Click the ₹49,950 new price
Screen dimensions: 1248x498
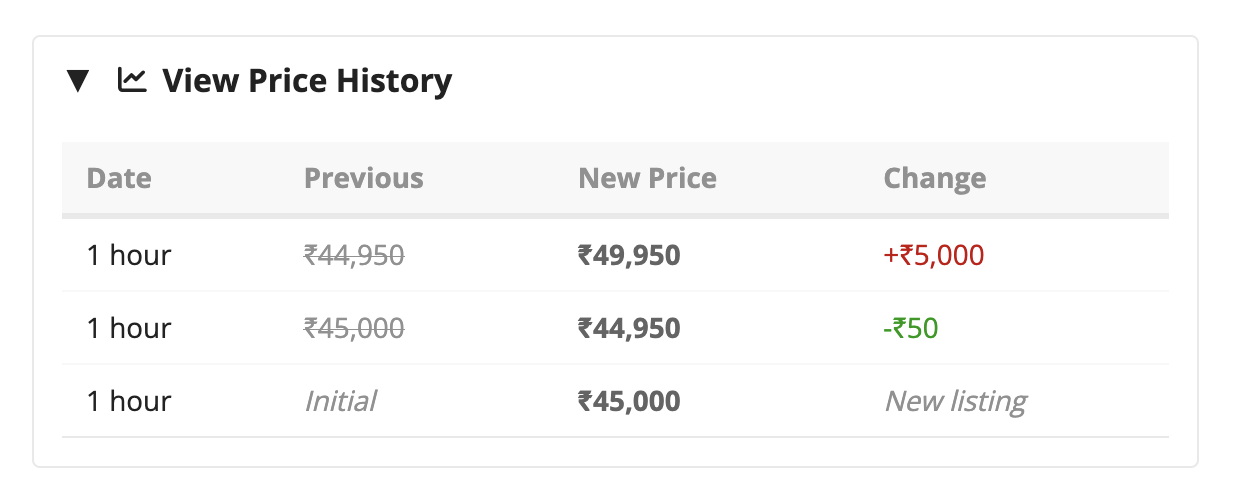[629, 255]
